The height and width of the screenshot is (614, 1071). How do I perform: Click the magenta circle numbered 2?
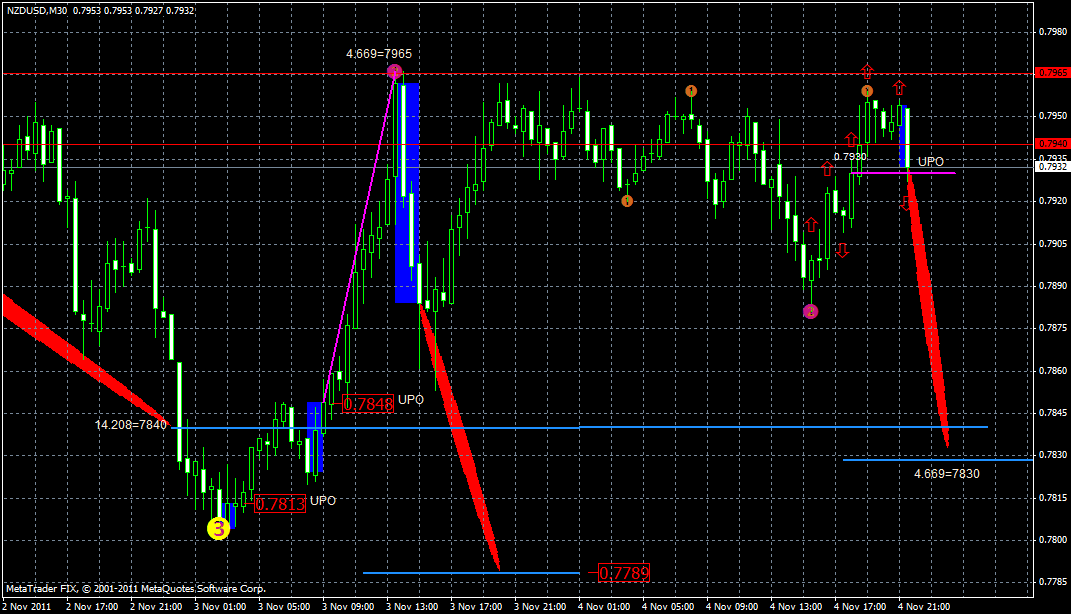click(810, 310)
